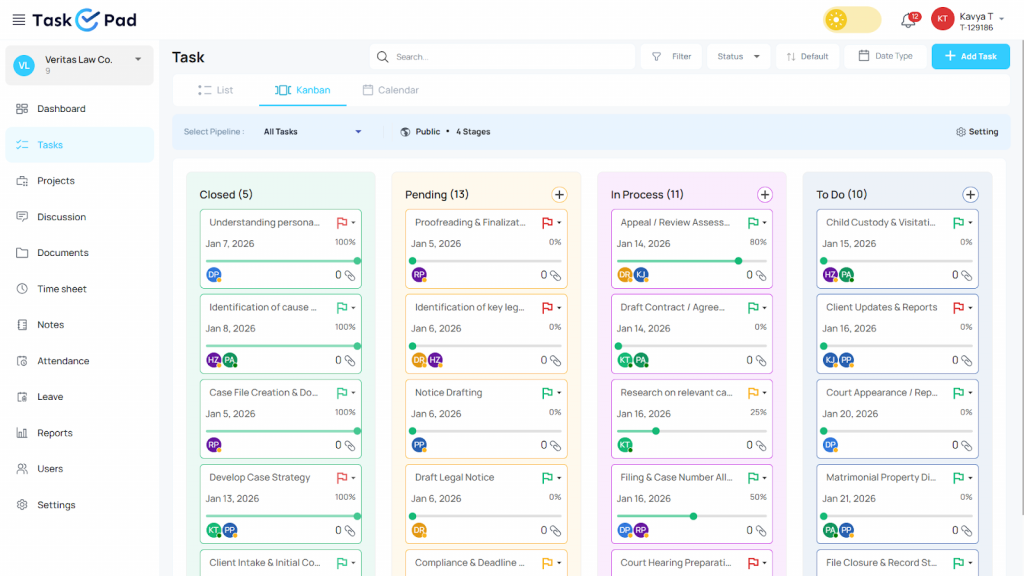This screenshot has height=576, width=1024.
Task: Click the hamburger menu icon
Action: coord(19,20)
